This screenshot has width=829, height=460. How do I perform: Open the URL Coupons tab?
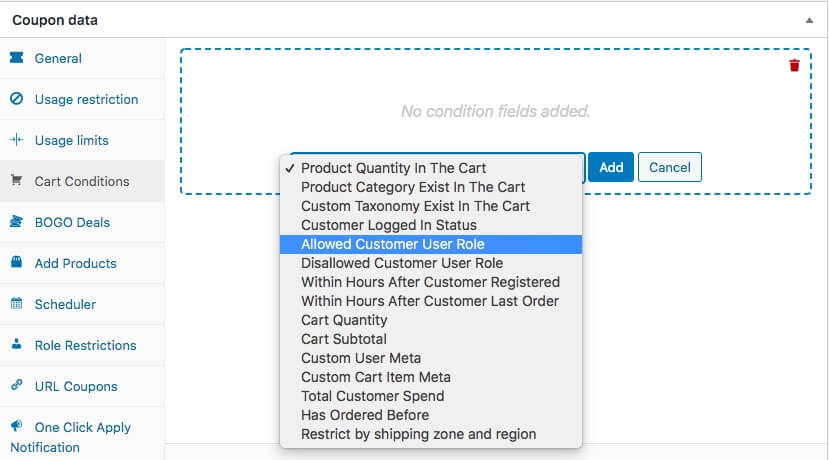[x=82, y=386]
